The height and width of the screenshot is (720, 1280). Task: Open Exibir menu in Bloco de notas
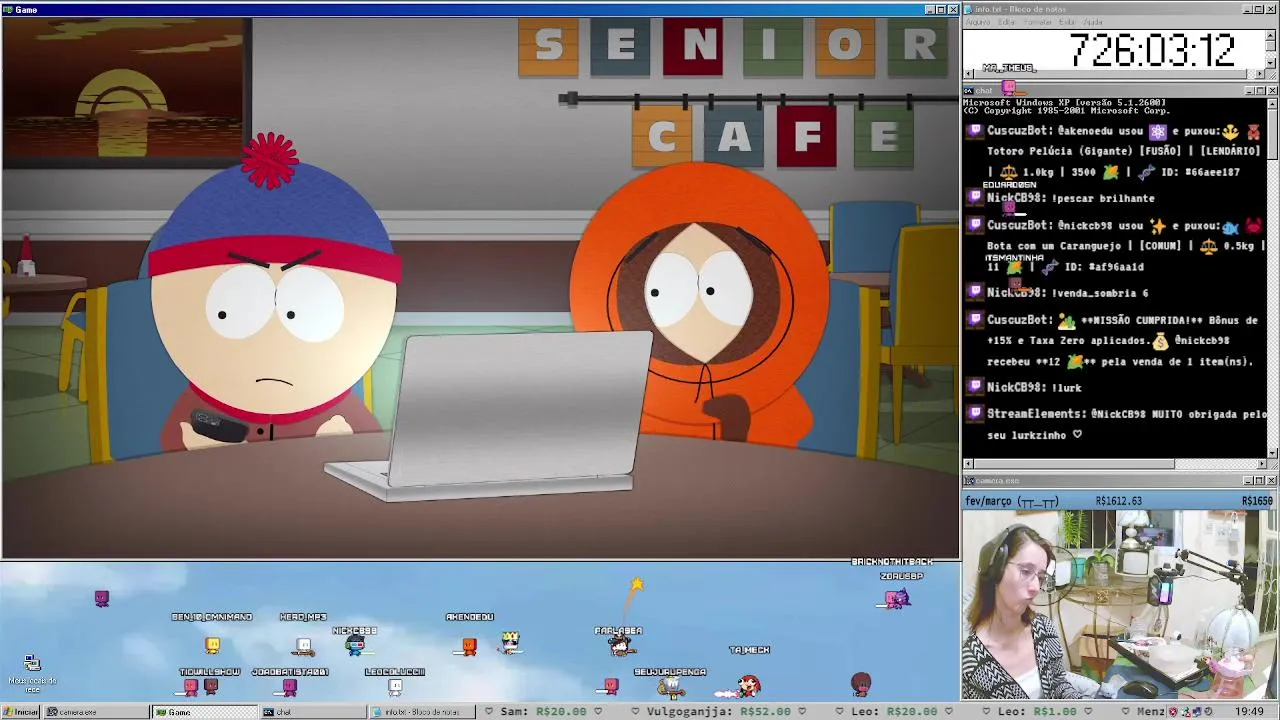(1067, 22)
